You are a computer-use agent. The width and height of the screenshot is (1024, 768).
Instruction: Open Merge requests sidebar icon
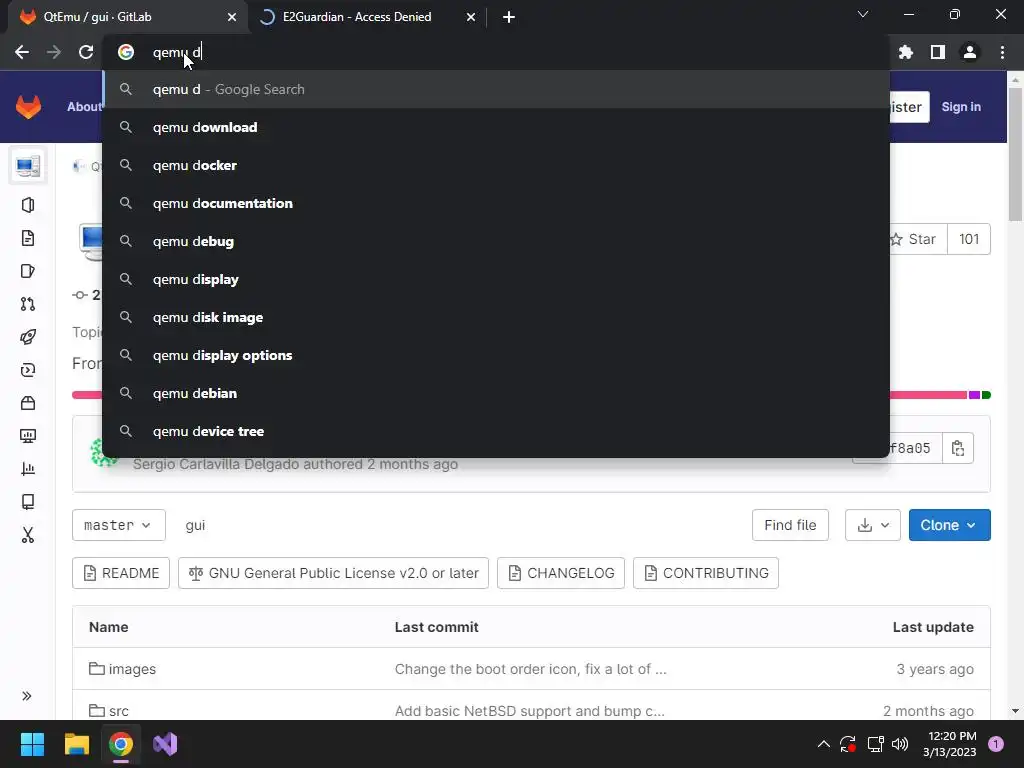pyautogui.click(x=27, y=304)
